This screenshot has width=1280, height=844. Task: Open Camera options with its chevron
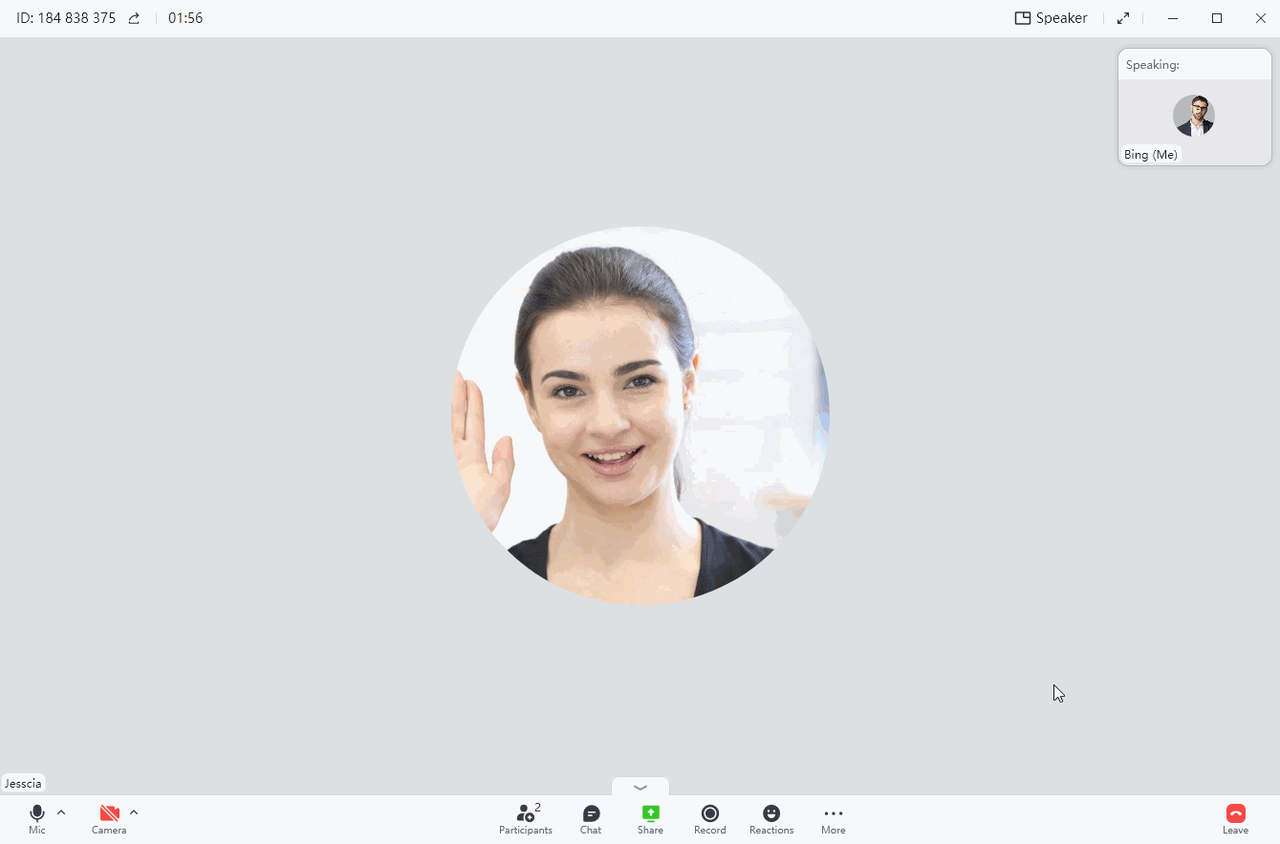tap(134, 812)
